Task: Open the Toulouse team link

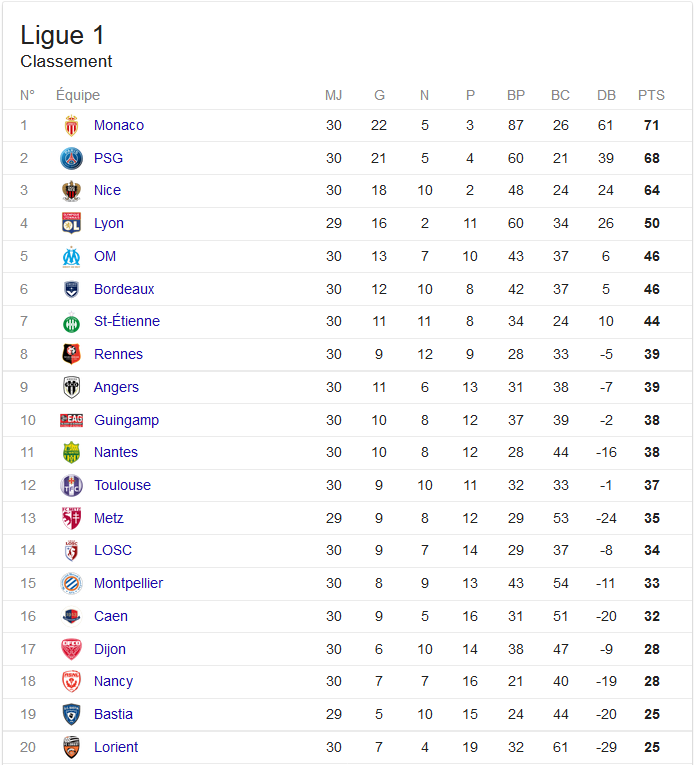Action: click(x=122, y=485)
